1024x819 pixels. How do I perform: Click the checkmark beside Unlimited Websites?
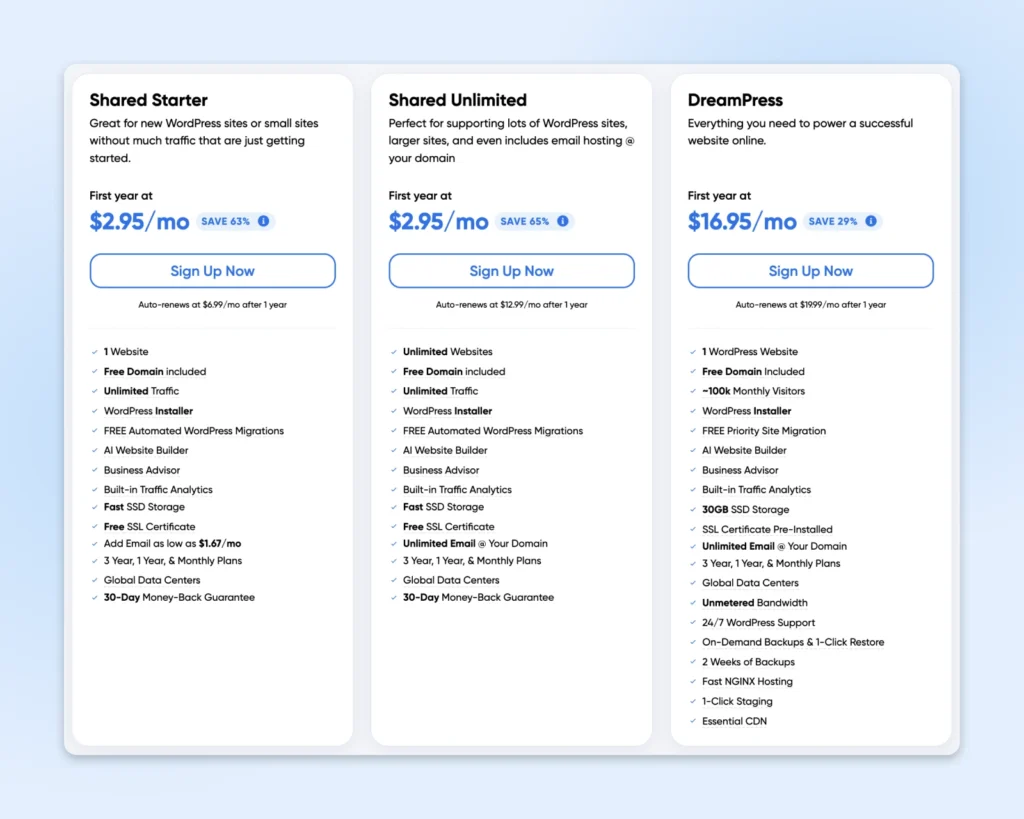(x=393, y=352)
